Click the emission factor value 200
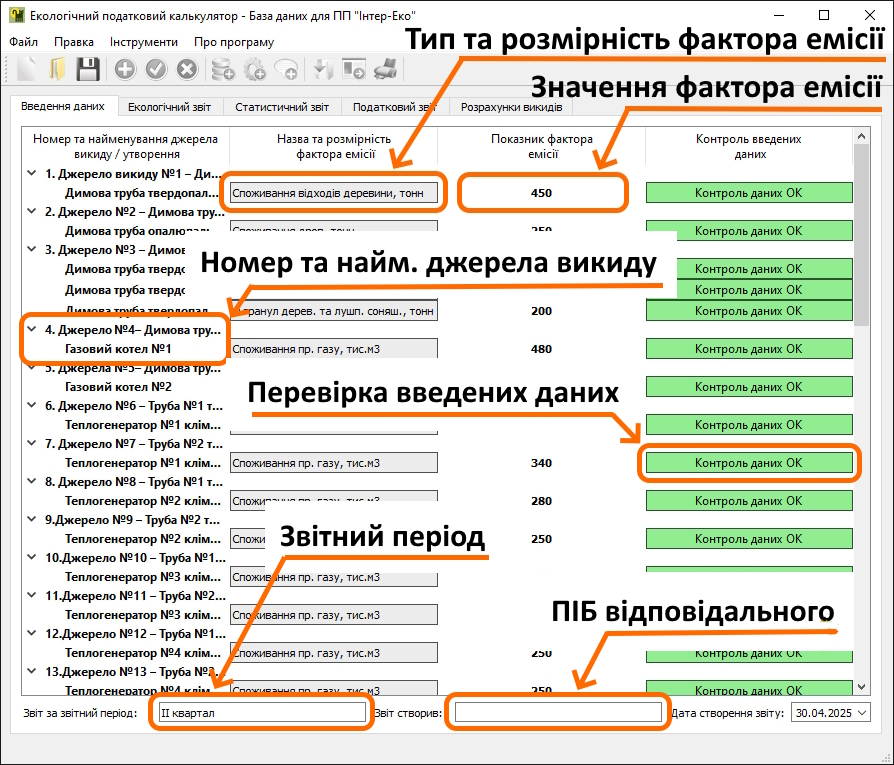This screenshot has height=765, width=894. (541, 311)
